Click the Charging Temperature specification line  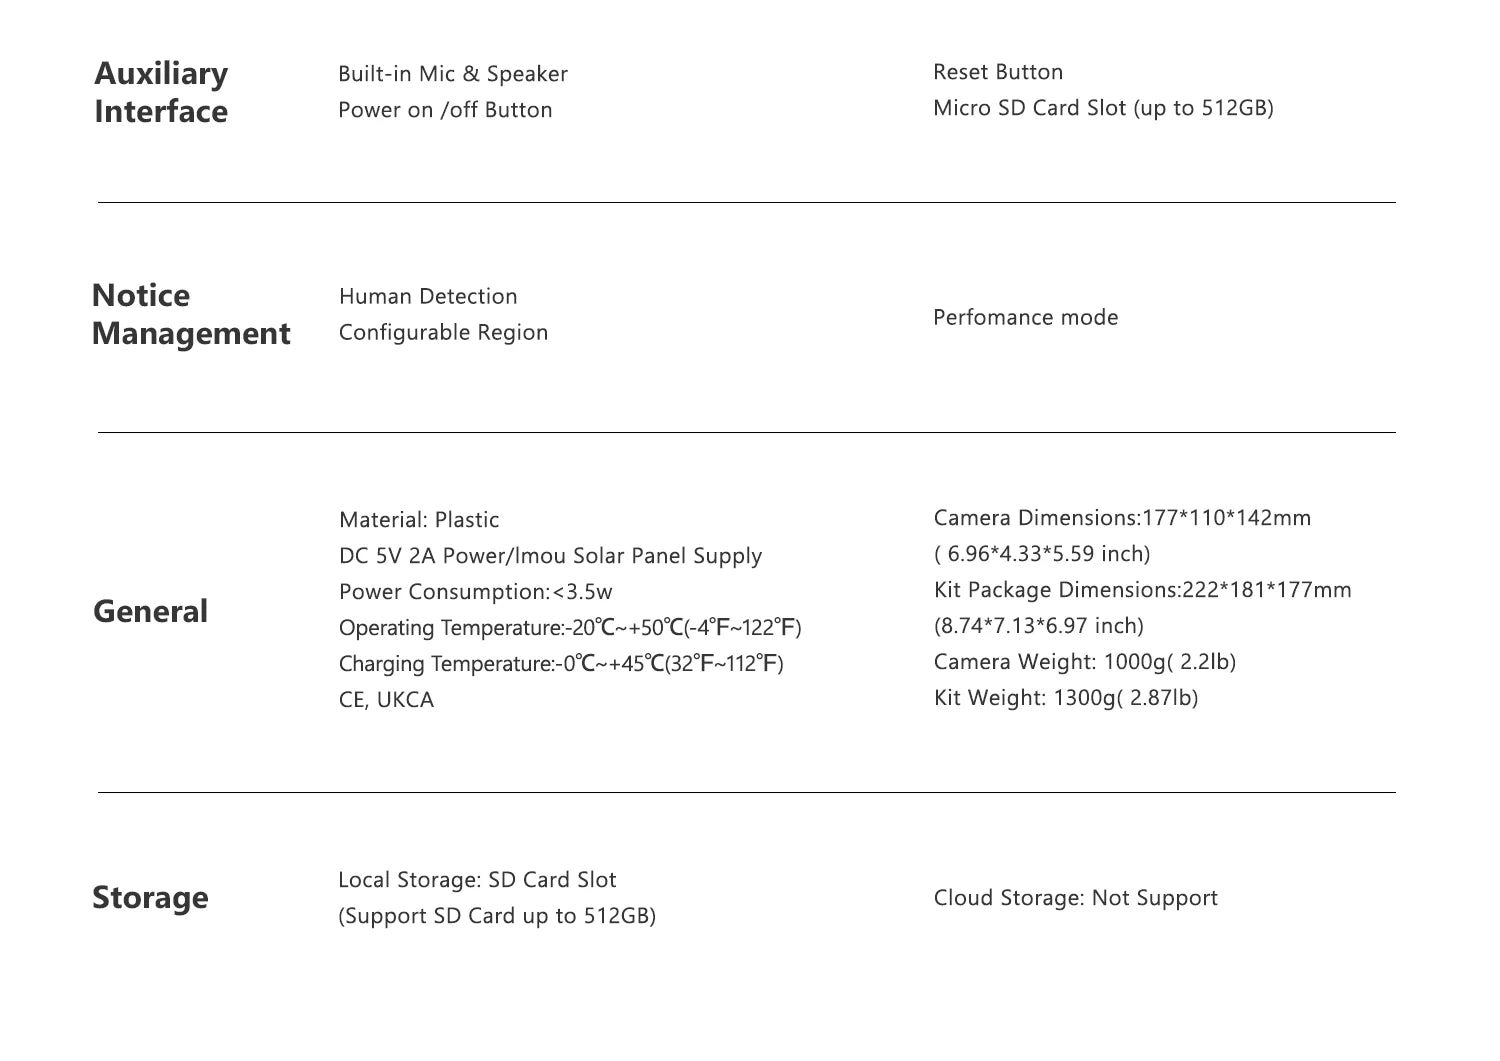click(561, 664)
